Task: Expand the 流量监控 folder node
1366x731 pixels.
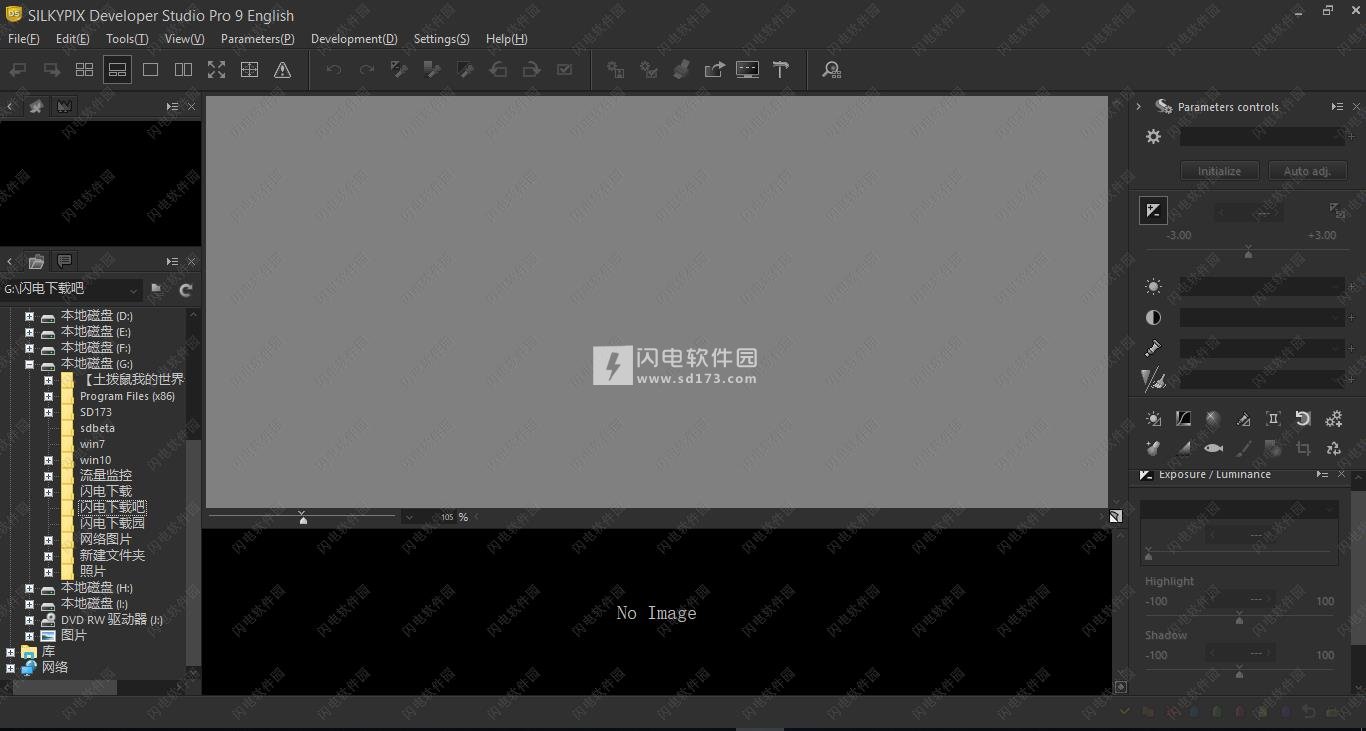Action: coord(48,476)
